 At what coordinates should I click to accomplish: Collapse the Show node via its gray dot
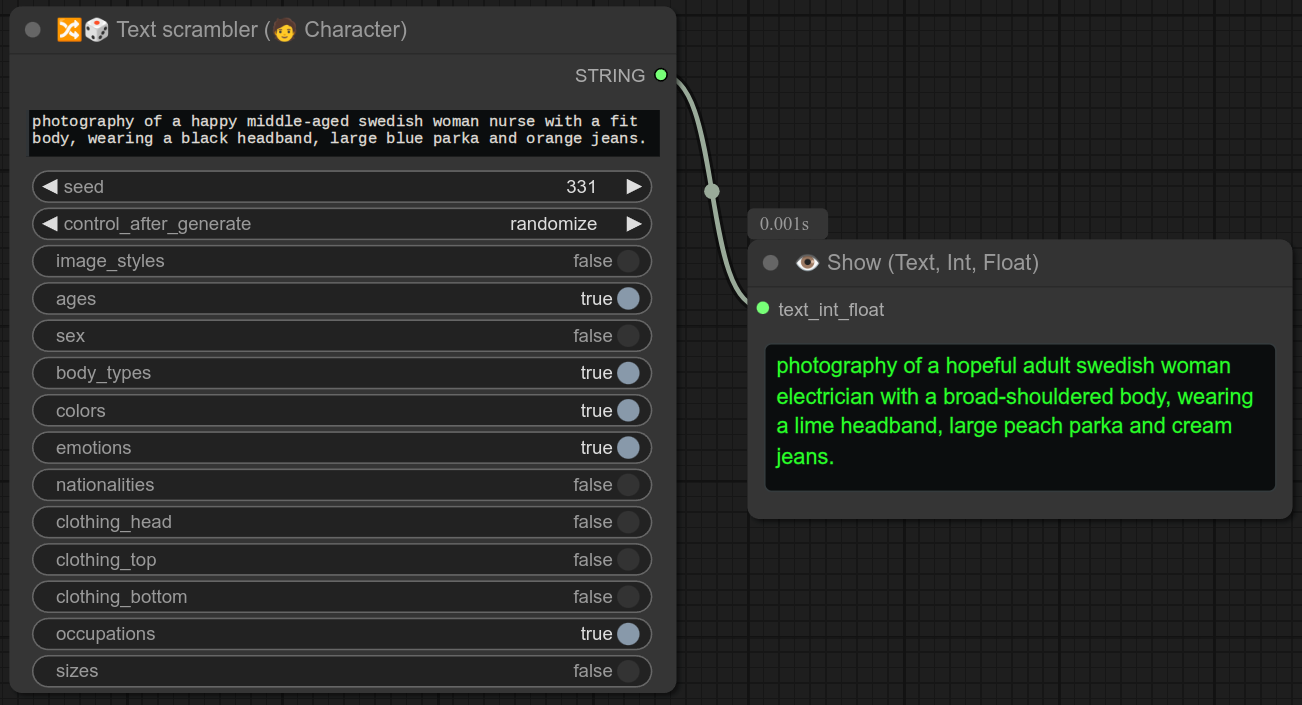click(770, 263)
